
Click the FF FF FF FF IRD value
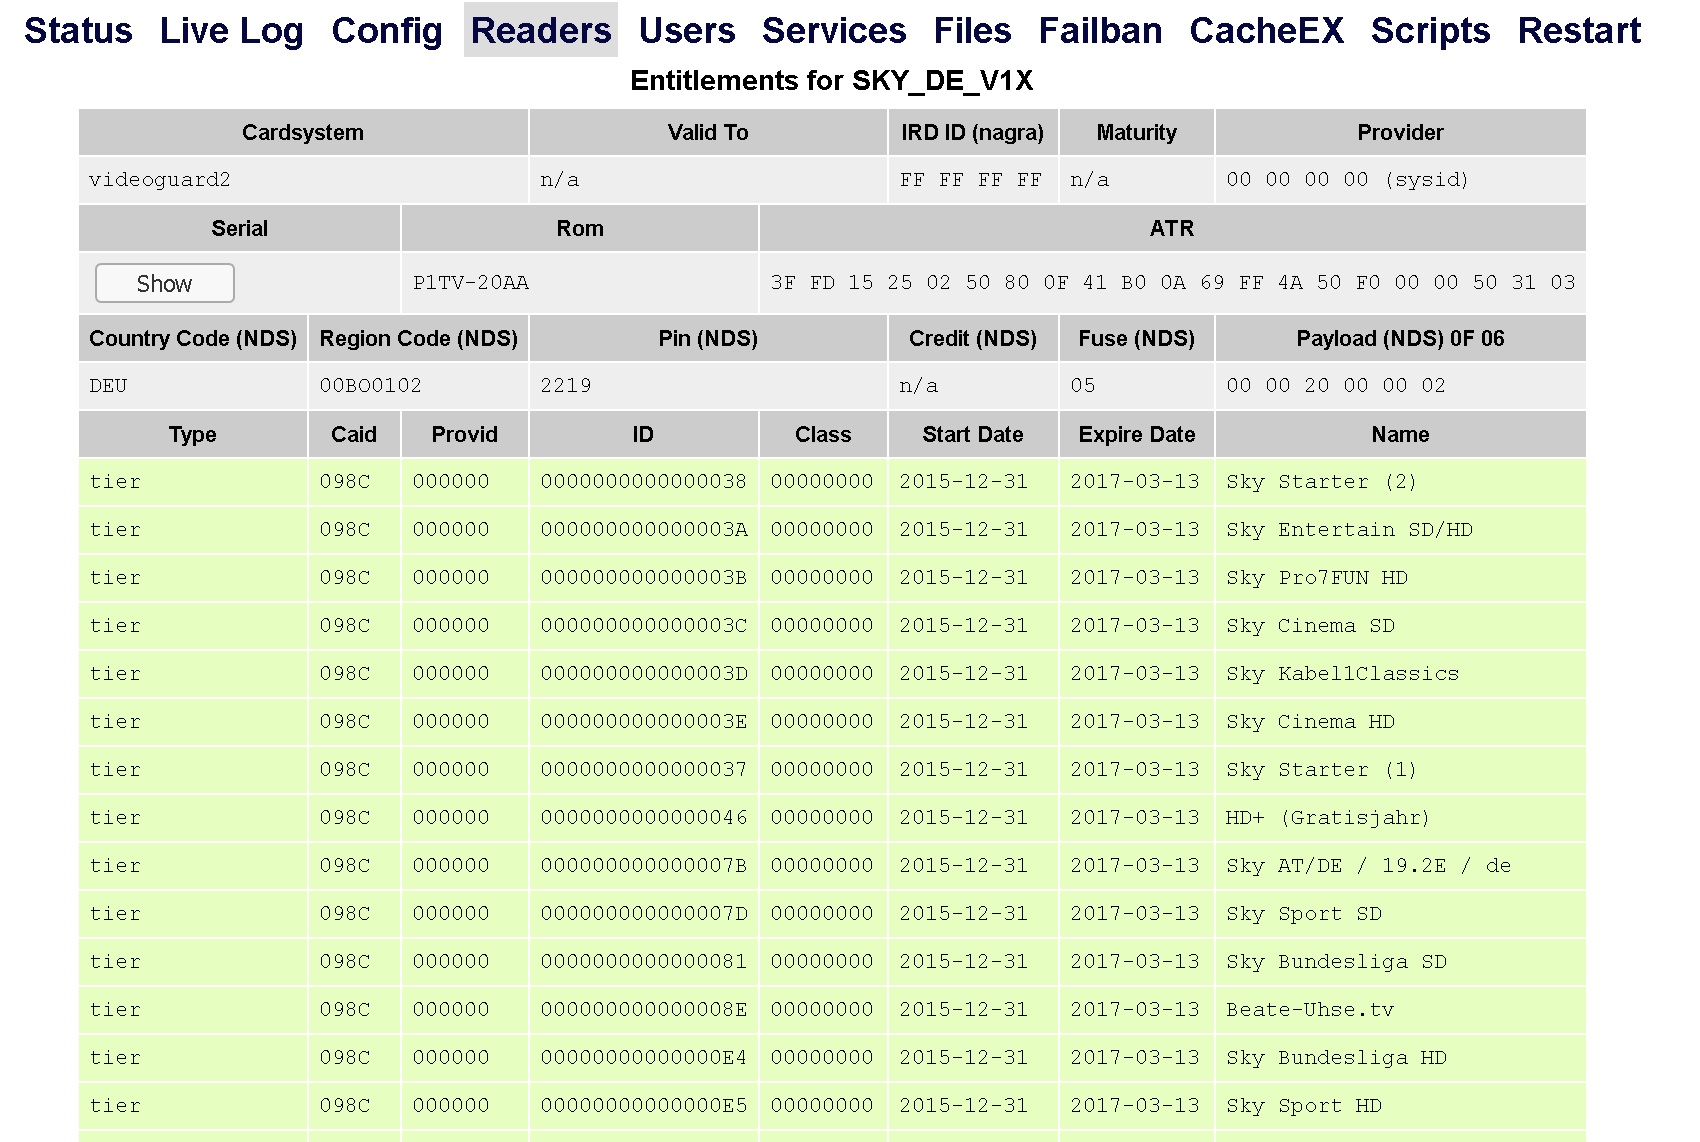tap(971, 180)
